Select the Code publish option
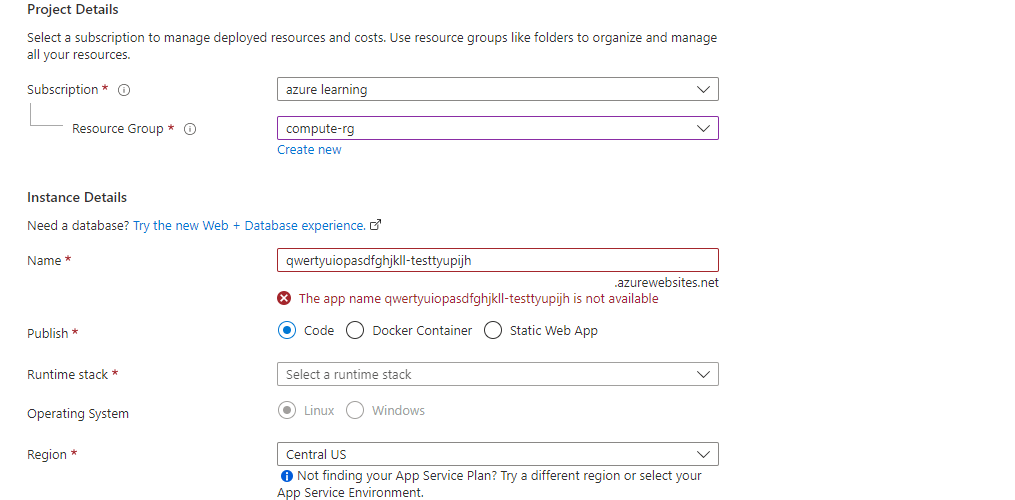The width and height of the screenshot is (1015, 500). [288, 330]
